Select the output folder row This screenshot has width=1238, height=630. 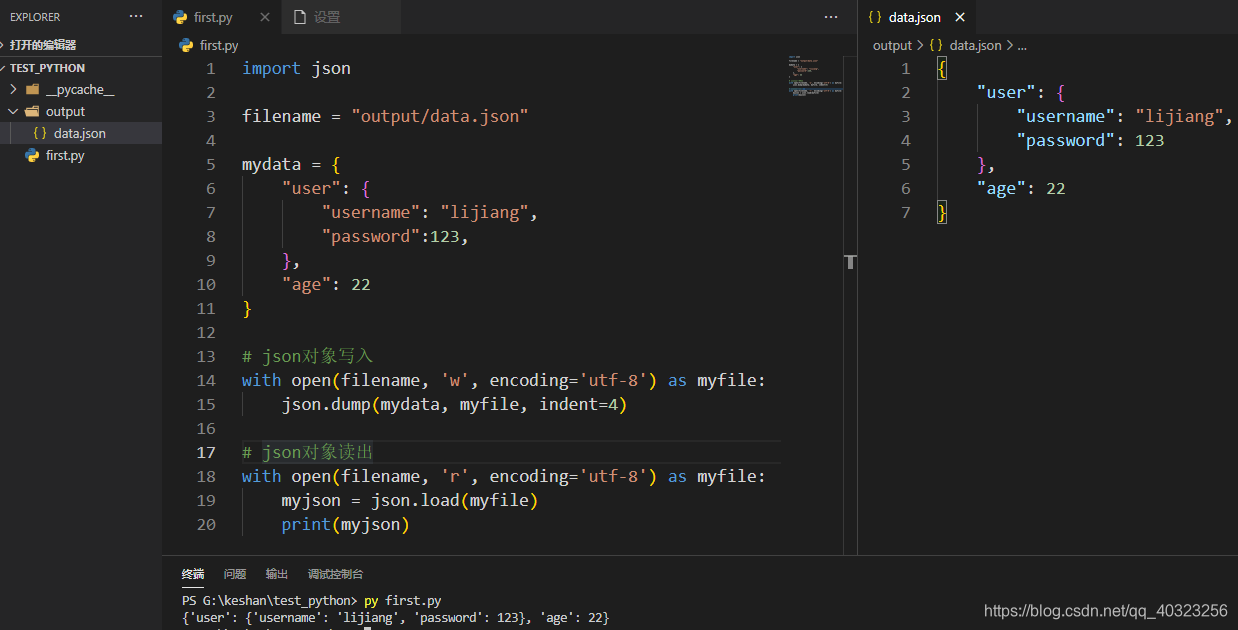81,111
